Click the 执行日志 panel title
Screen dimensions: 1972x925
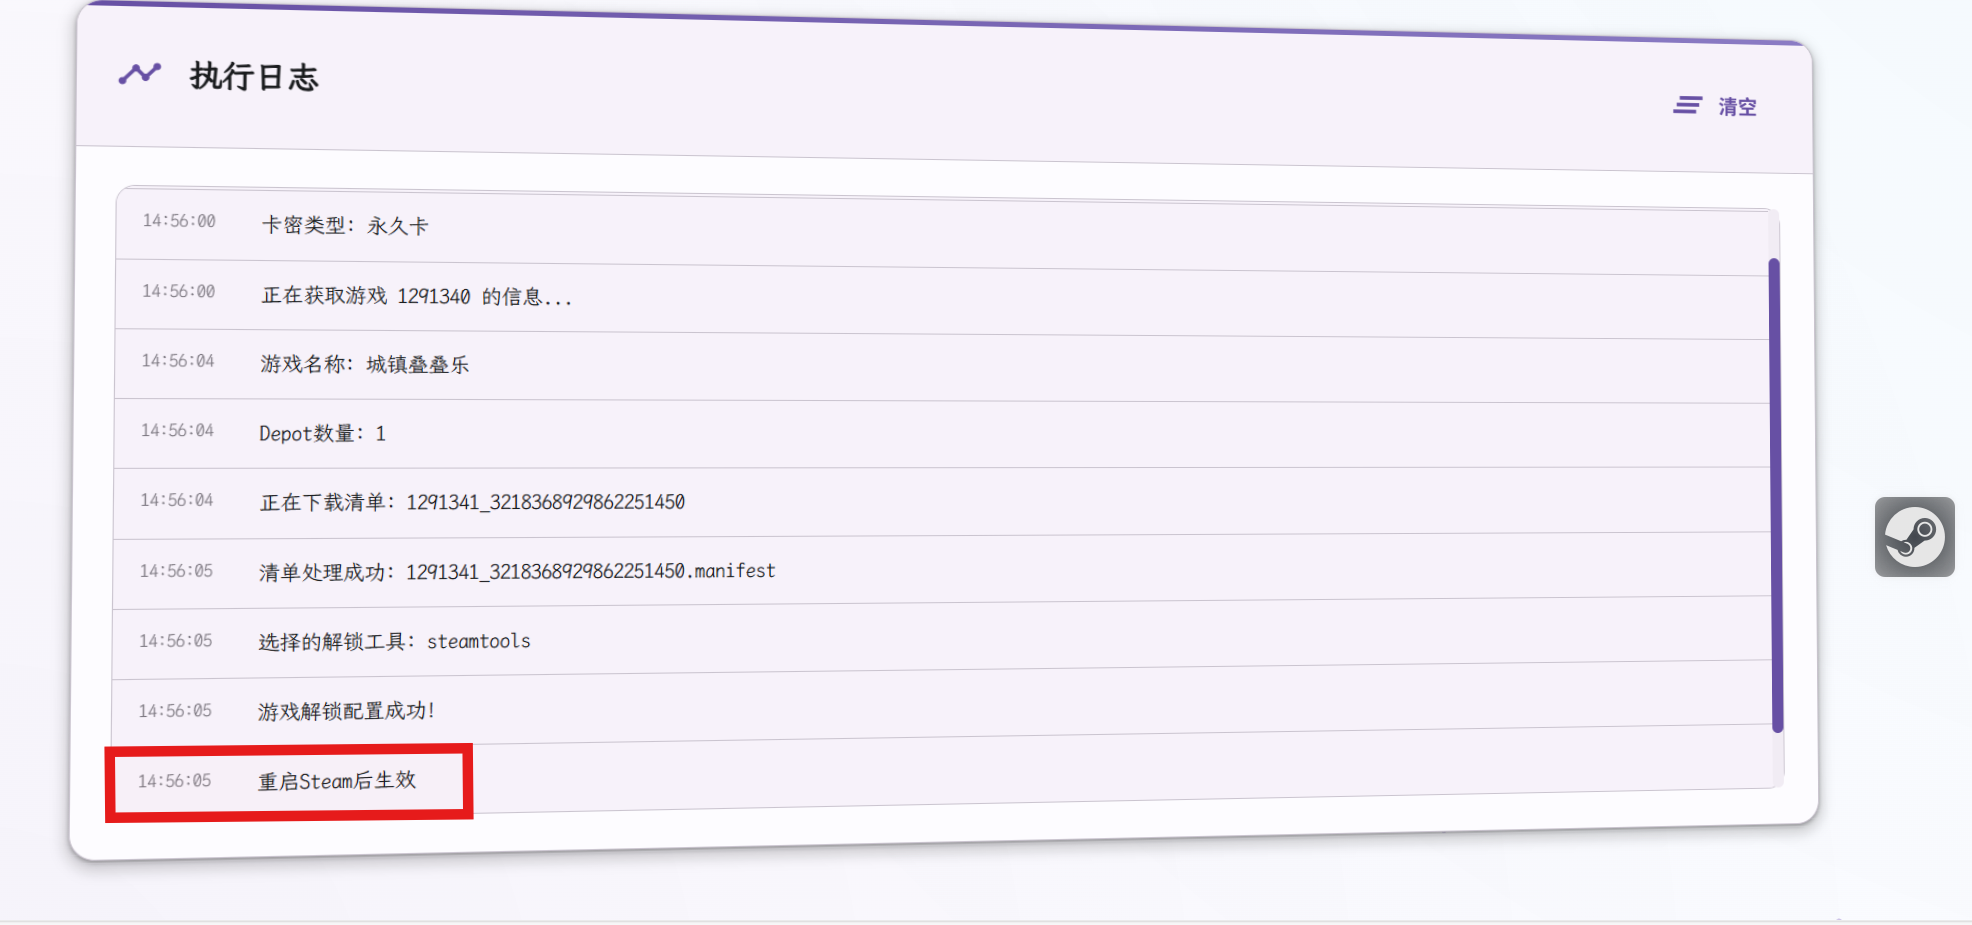click(x=254, y=77)
